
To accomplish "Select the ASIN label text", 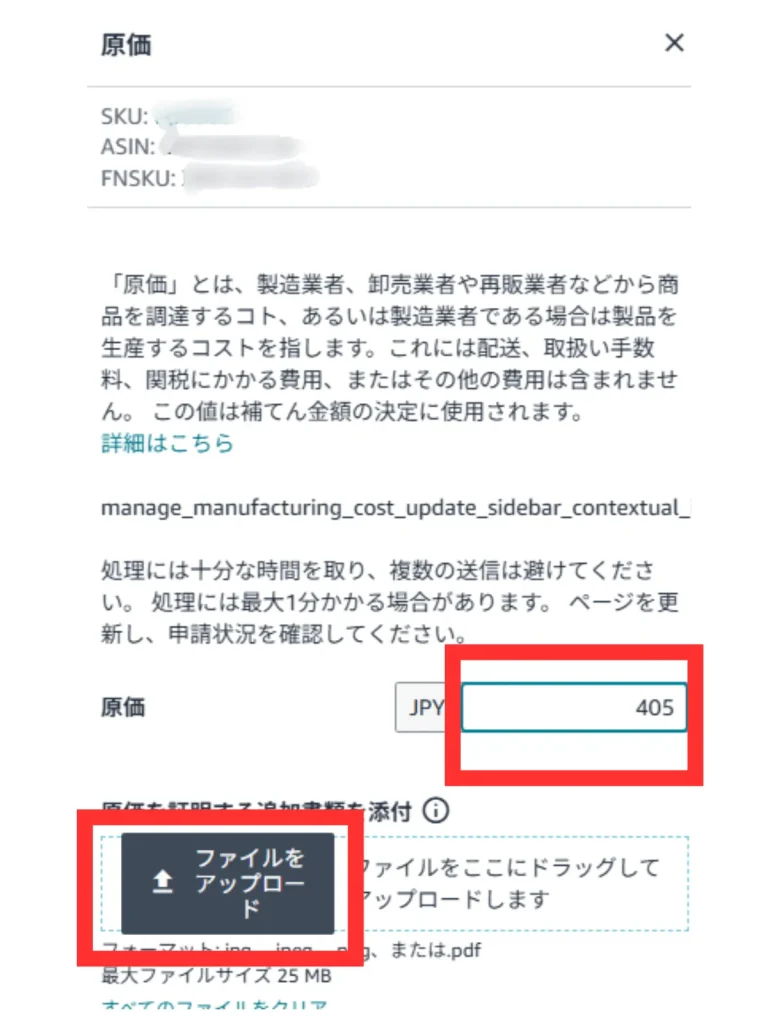I will (x=128, y=147).
